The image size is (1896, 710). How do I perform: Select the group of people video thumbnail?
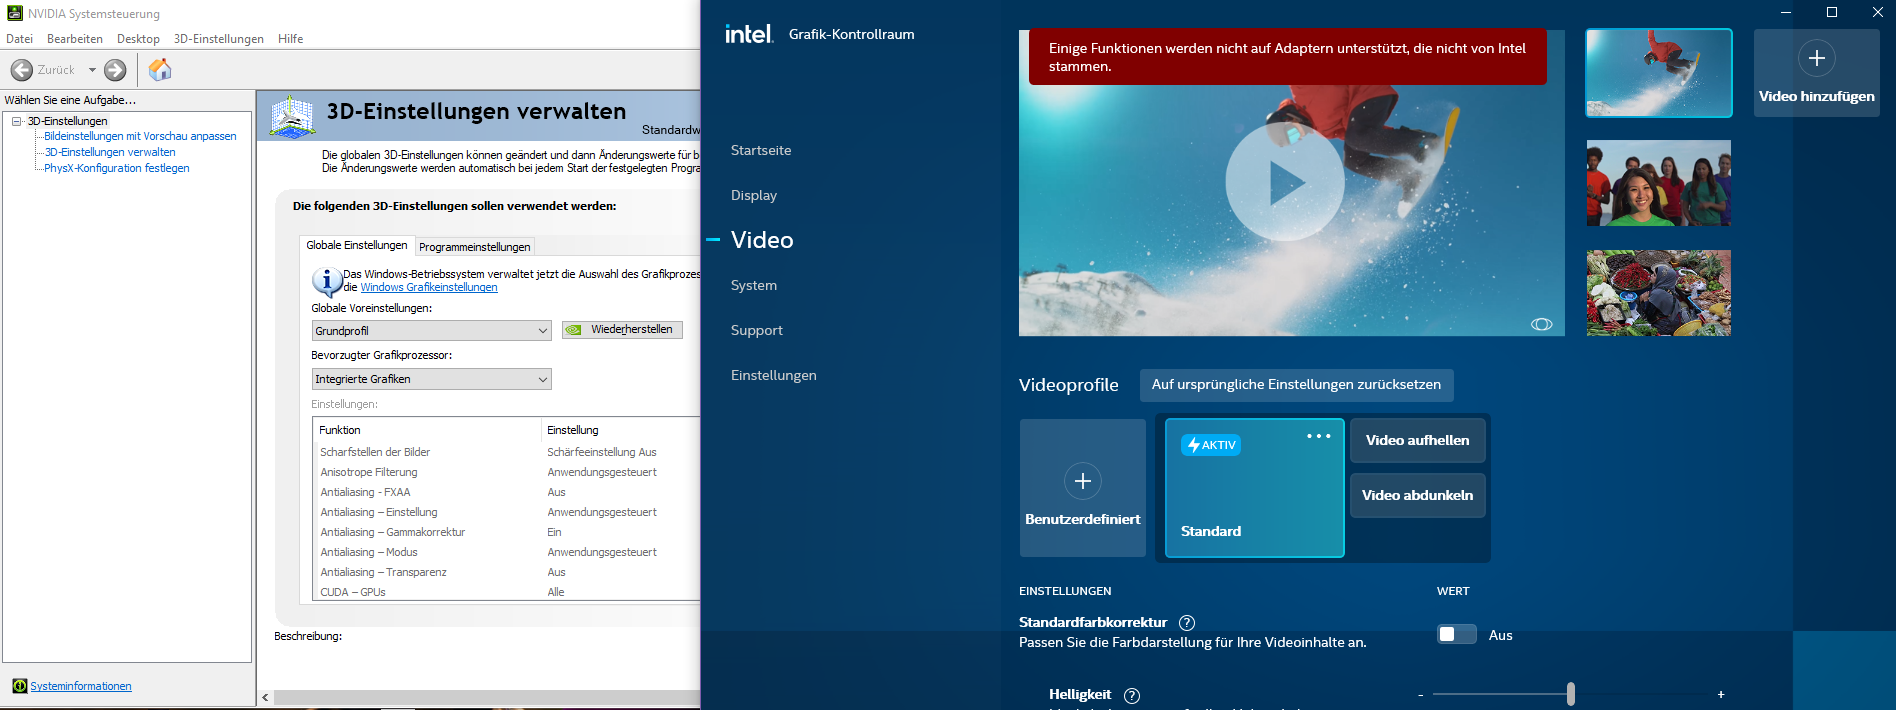(1659, 183)
